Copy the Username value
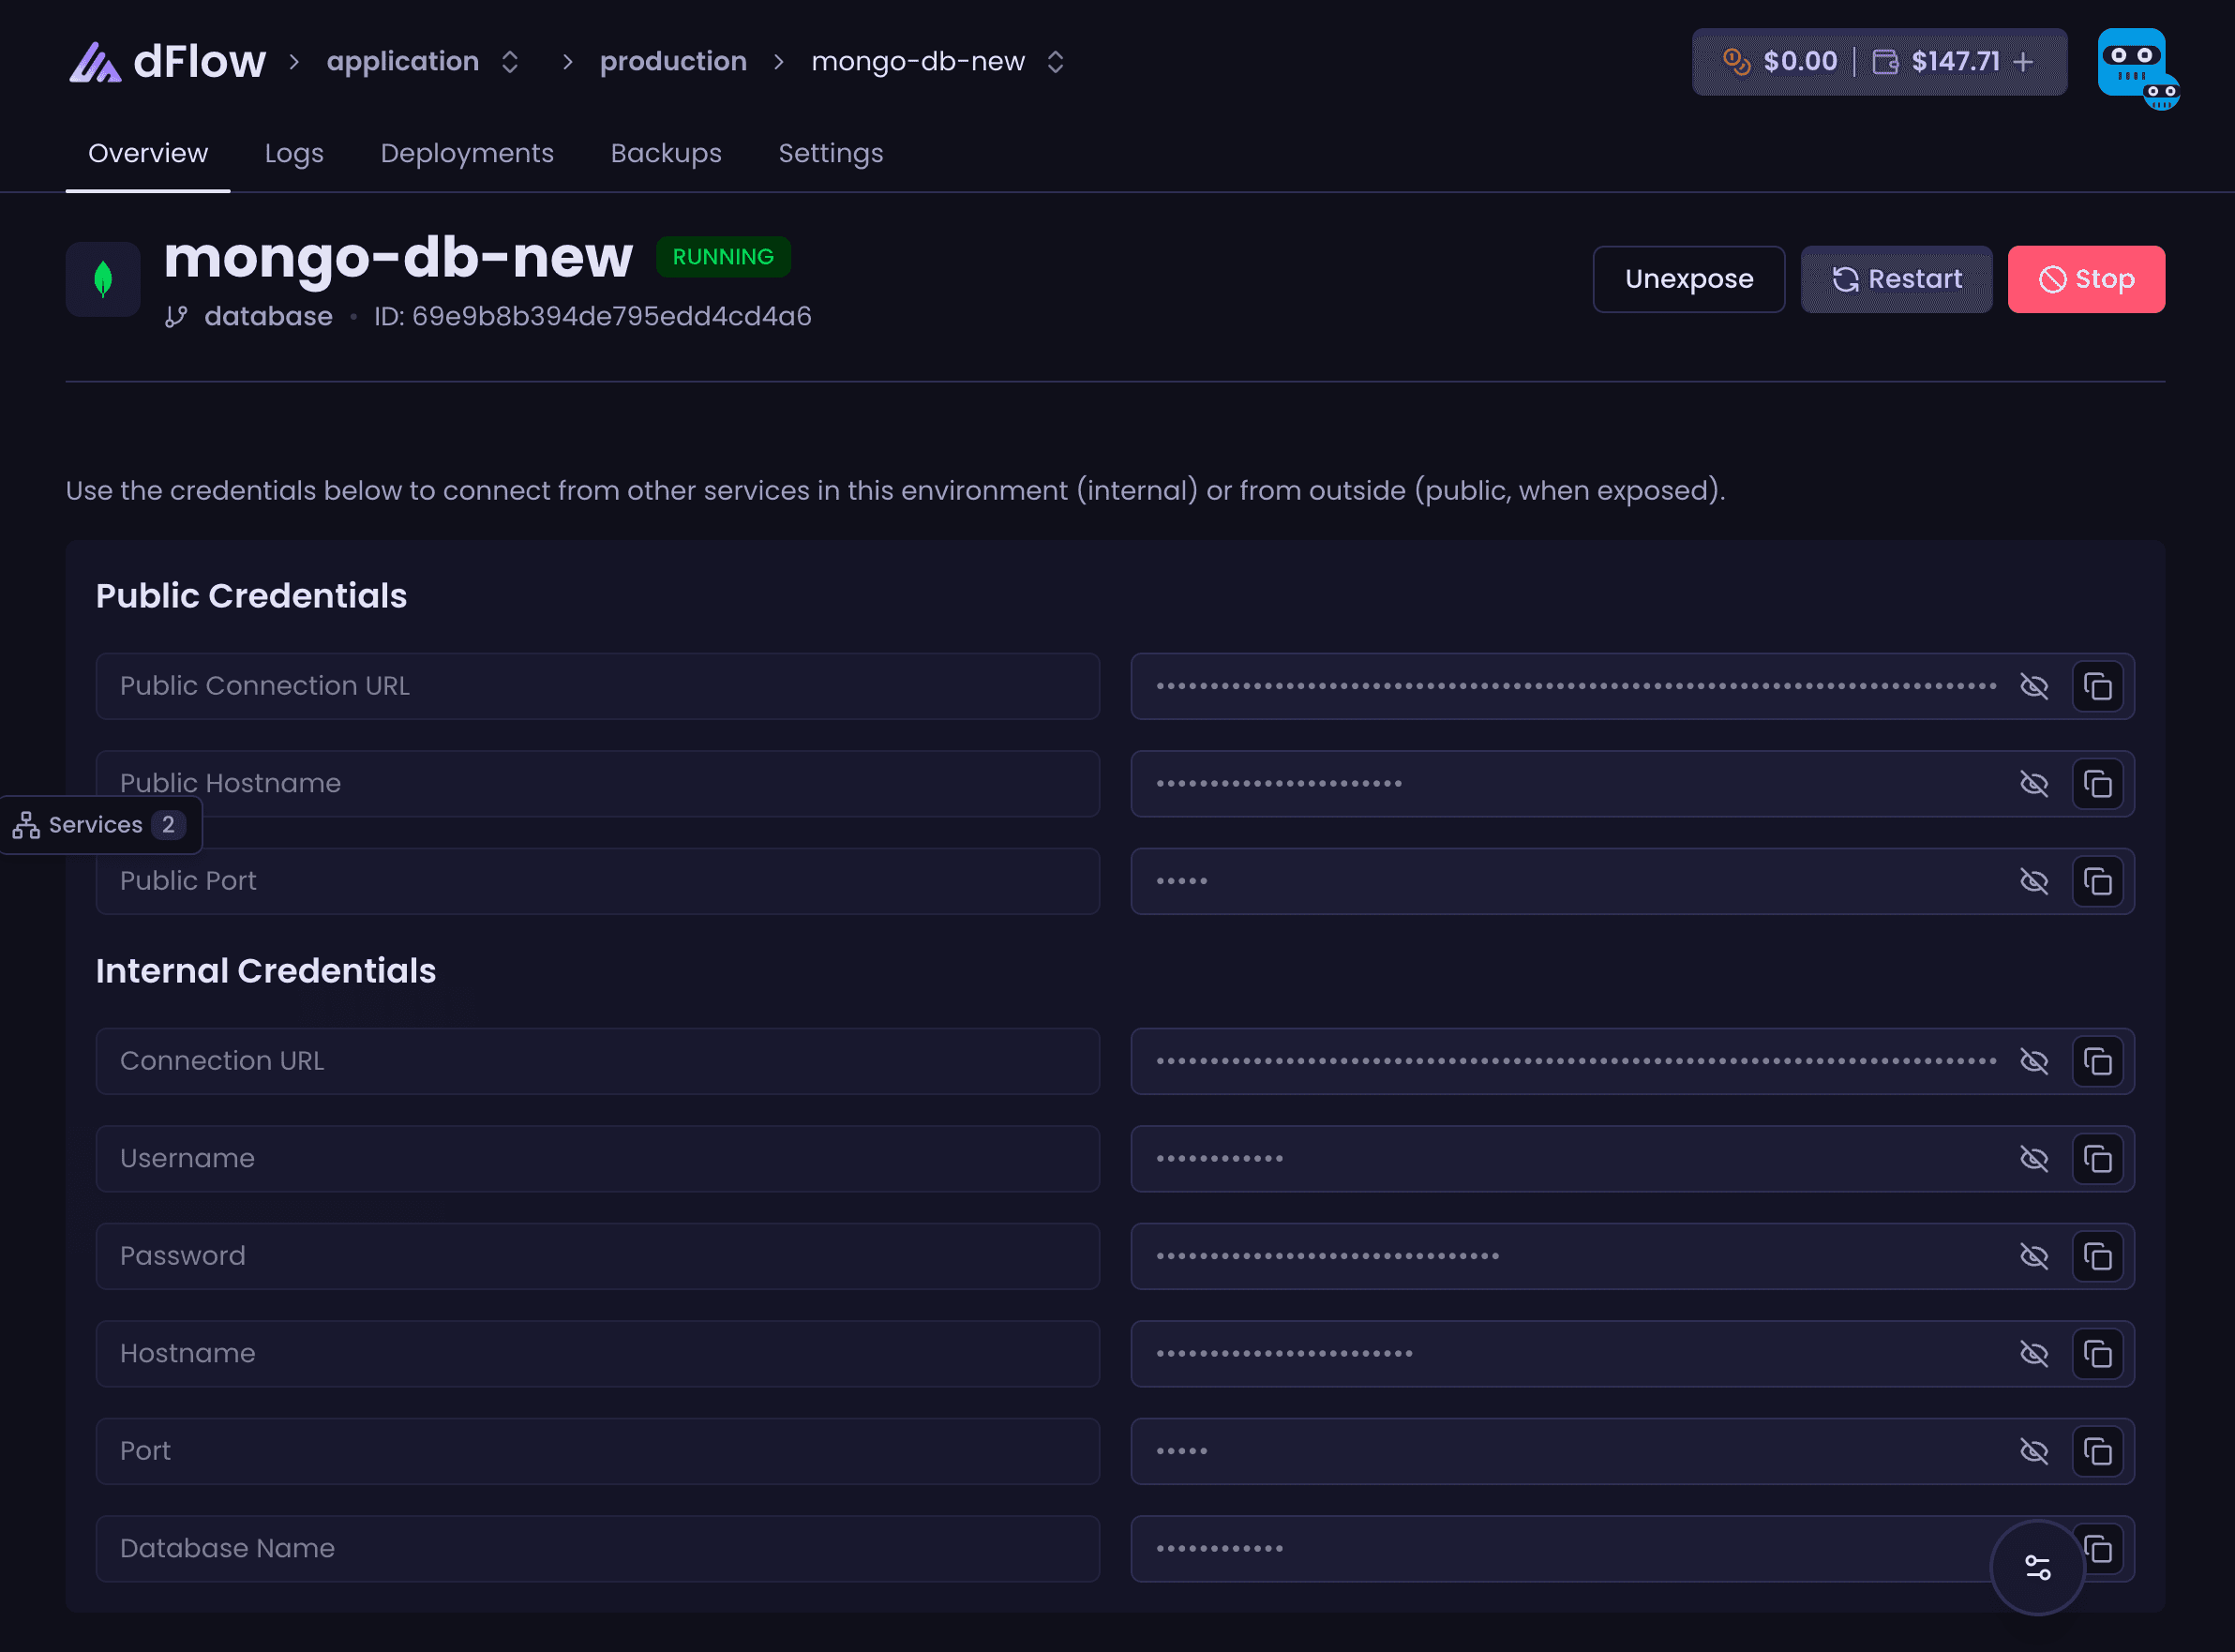2235x1652 pixels. pyautogui.click(x=2097, y=1159)
